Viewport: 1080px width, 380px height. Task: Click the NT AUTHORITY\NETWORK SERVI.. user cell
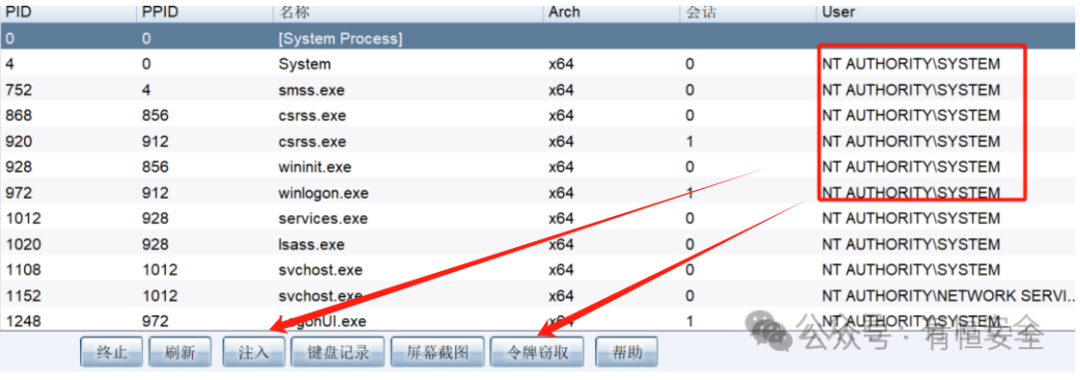tap(948, 296)
